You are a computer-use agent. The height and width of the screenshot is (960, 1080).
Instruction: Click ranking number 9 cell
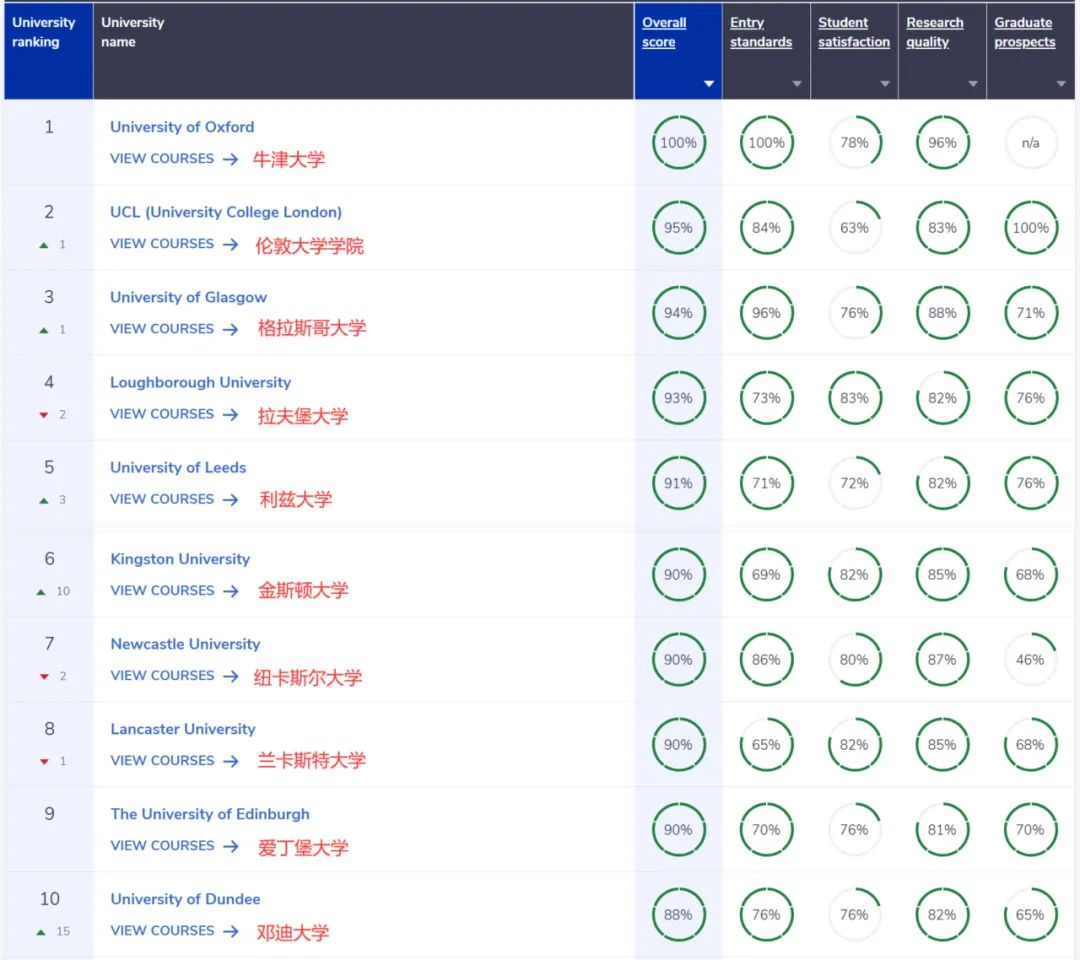(x=49, y=830)
